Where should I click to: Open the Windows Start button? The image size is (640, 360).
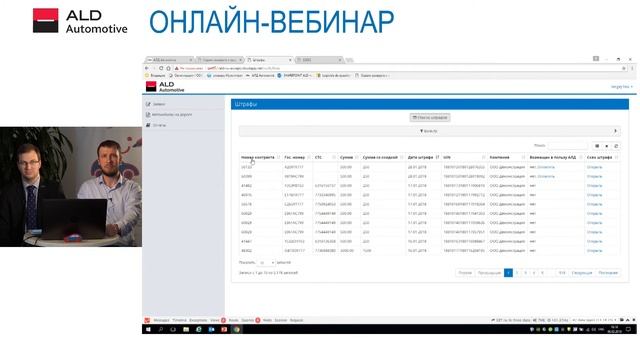[148, 329]
